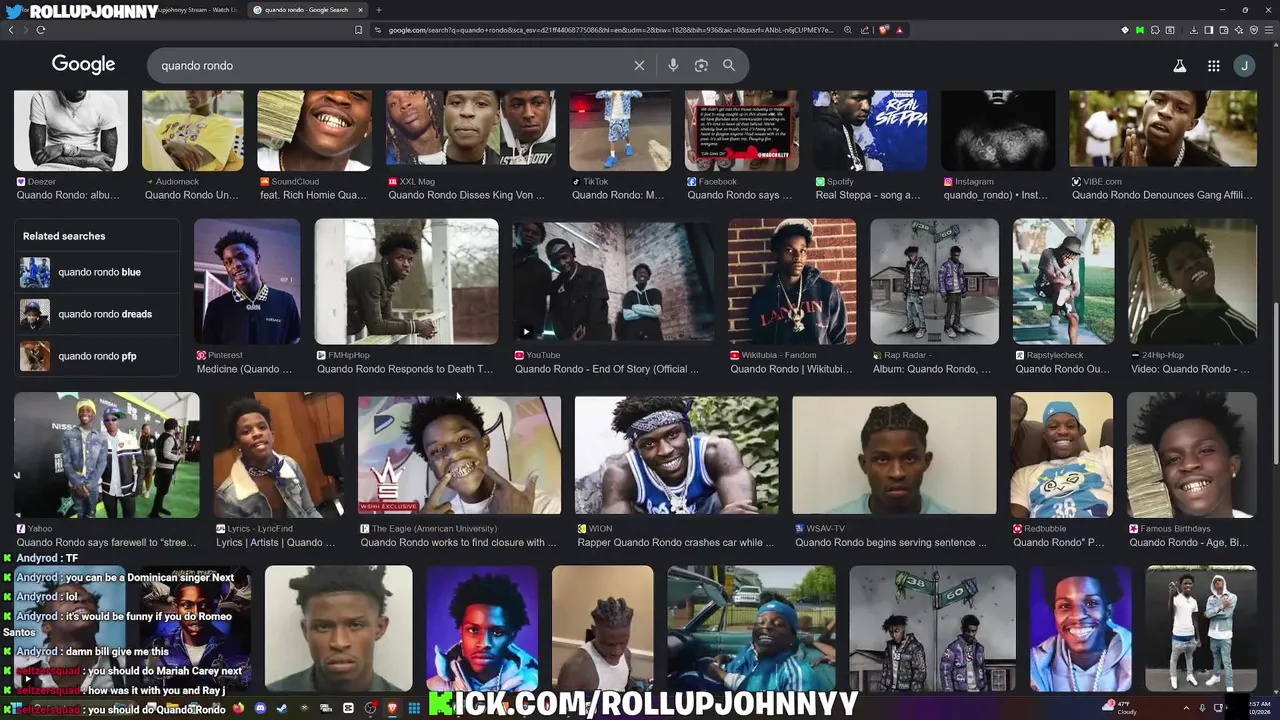Open the Deezer album image thumbnail
Screen dimensions: 1280x720
click(x=71, y=130)
